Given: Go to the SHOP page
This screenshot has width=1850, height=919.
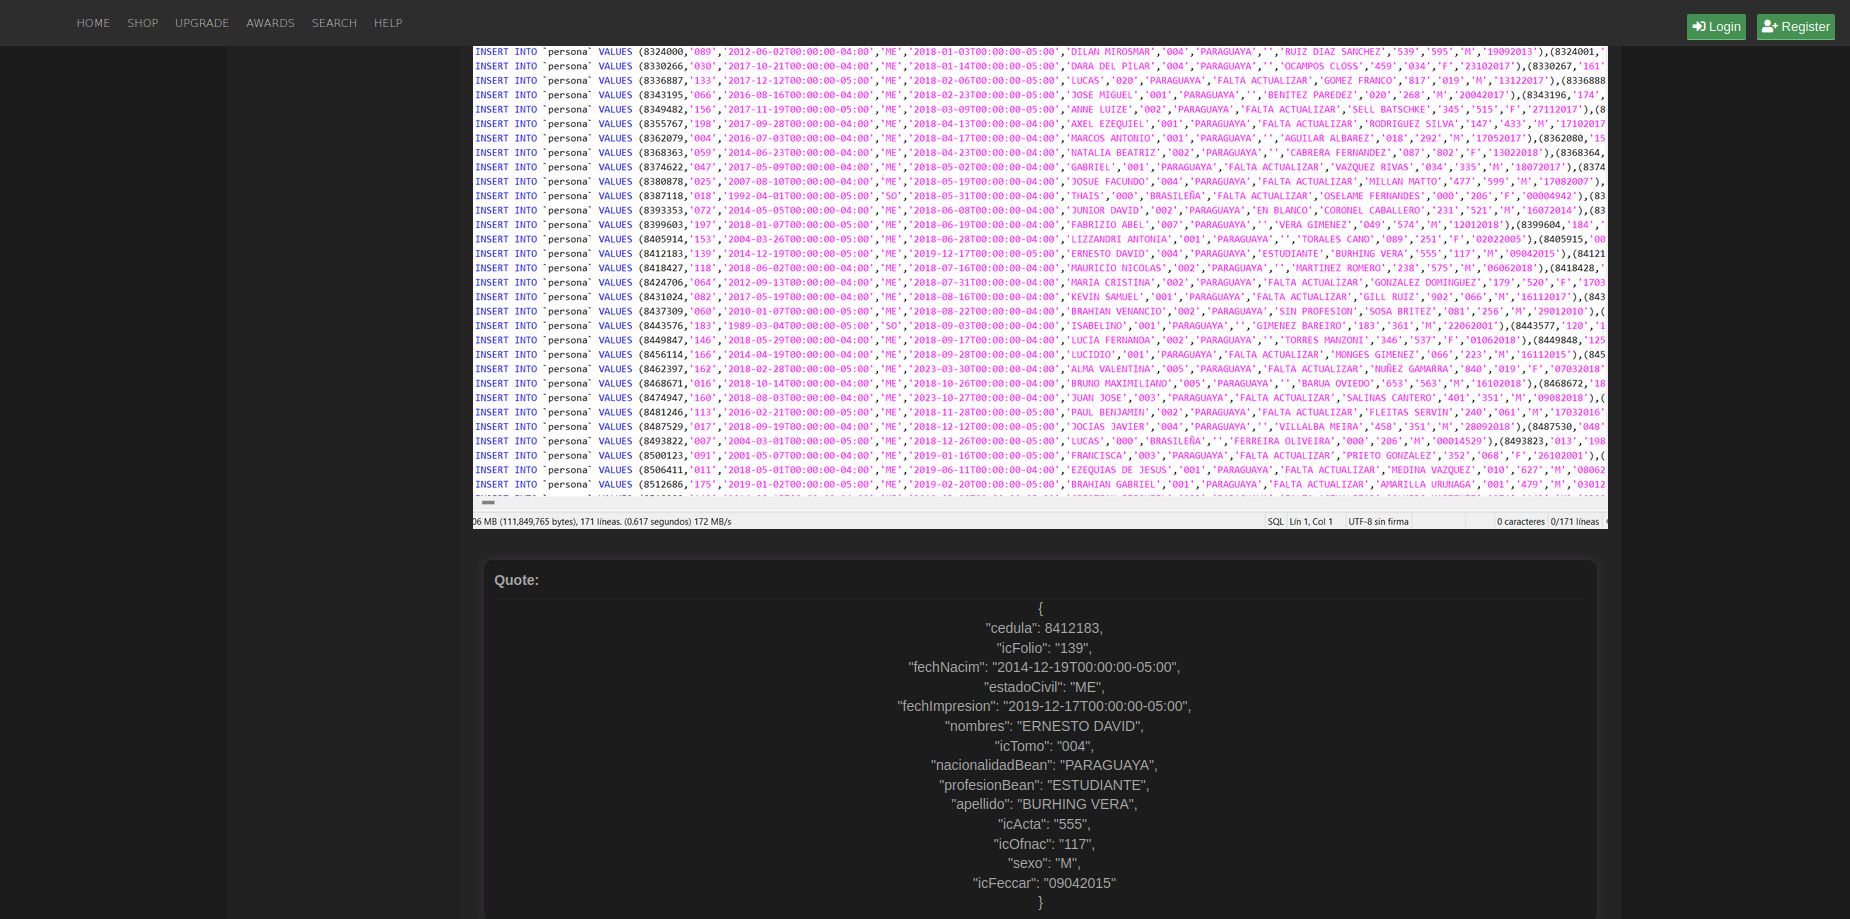Looking at the screenshot, I should tap(143, 23).
